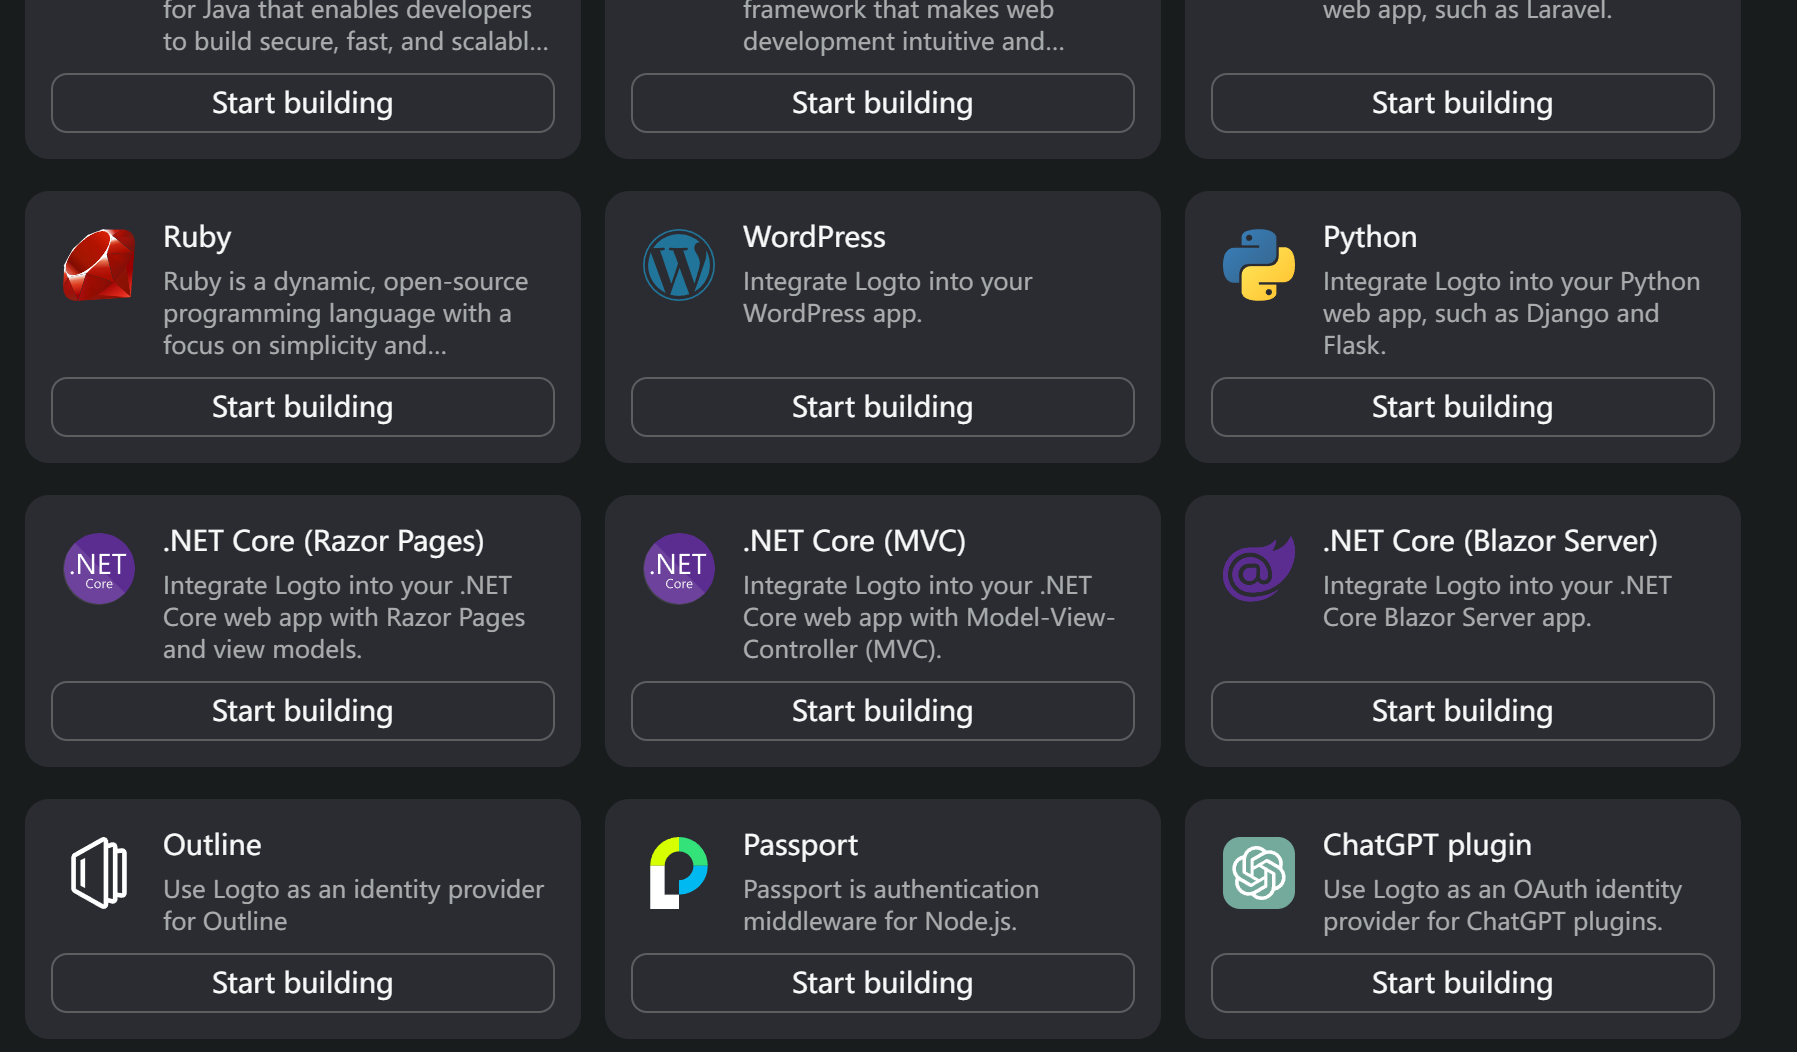The width and height of the screenshot is (1797, 1052).
Task: Click the WordPress logo icon
Action: tap(679, 265)
